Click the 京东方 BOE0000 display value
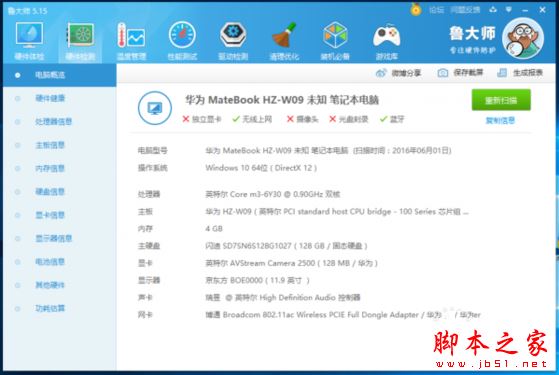Image resolution: width=559 pixels, height=375 pixels. 257,281
